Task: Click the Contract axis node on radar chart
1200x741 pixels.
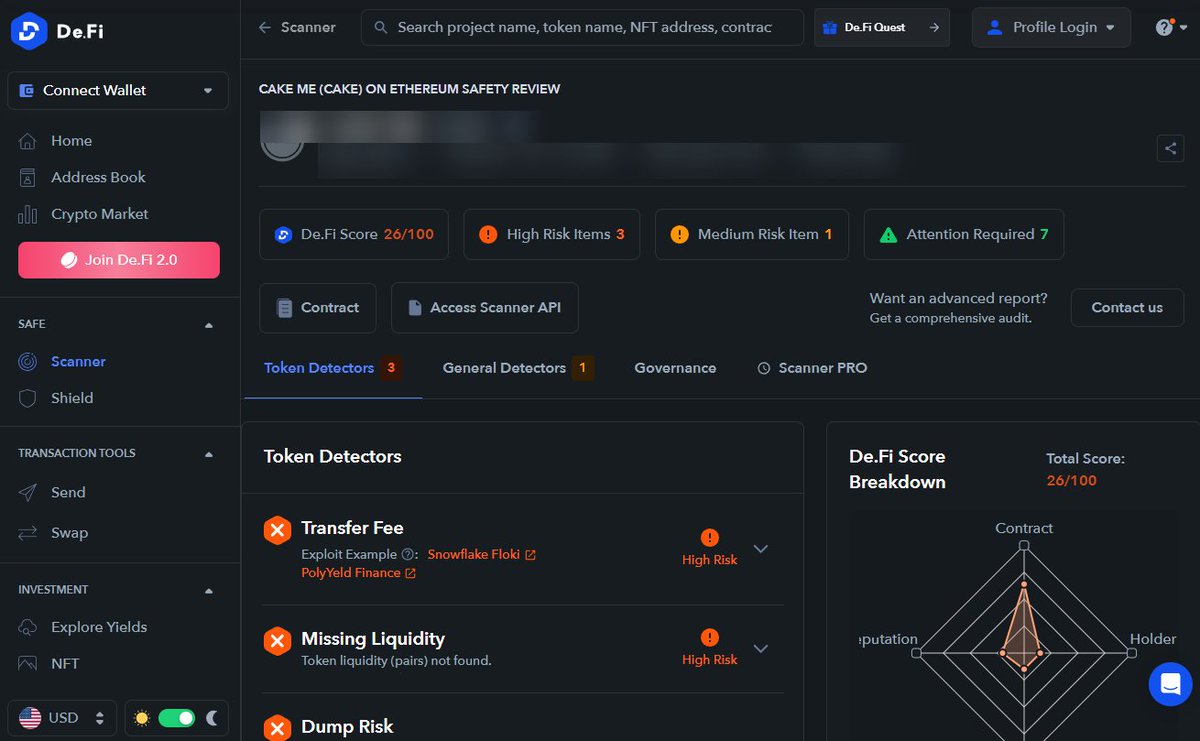Action: tap(1024, 546)
